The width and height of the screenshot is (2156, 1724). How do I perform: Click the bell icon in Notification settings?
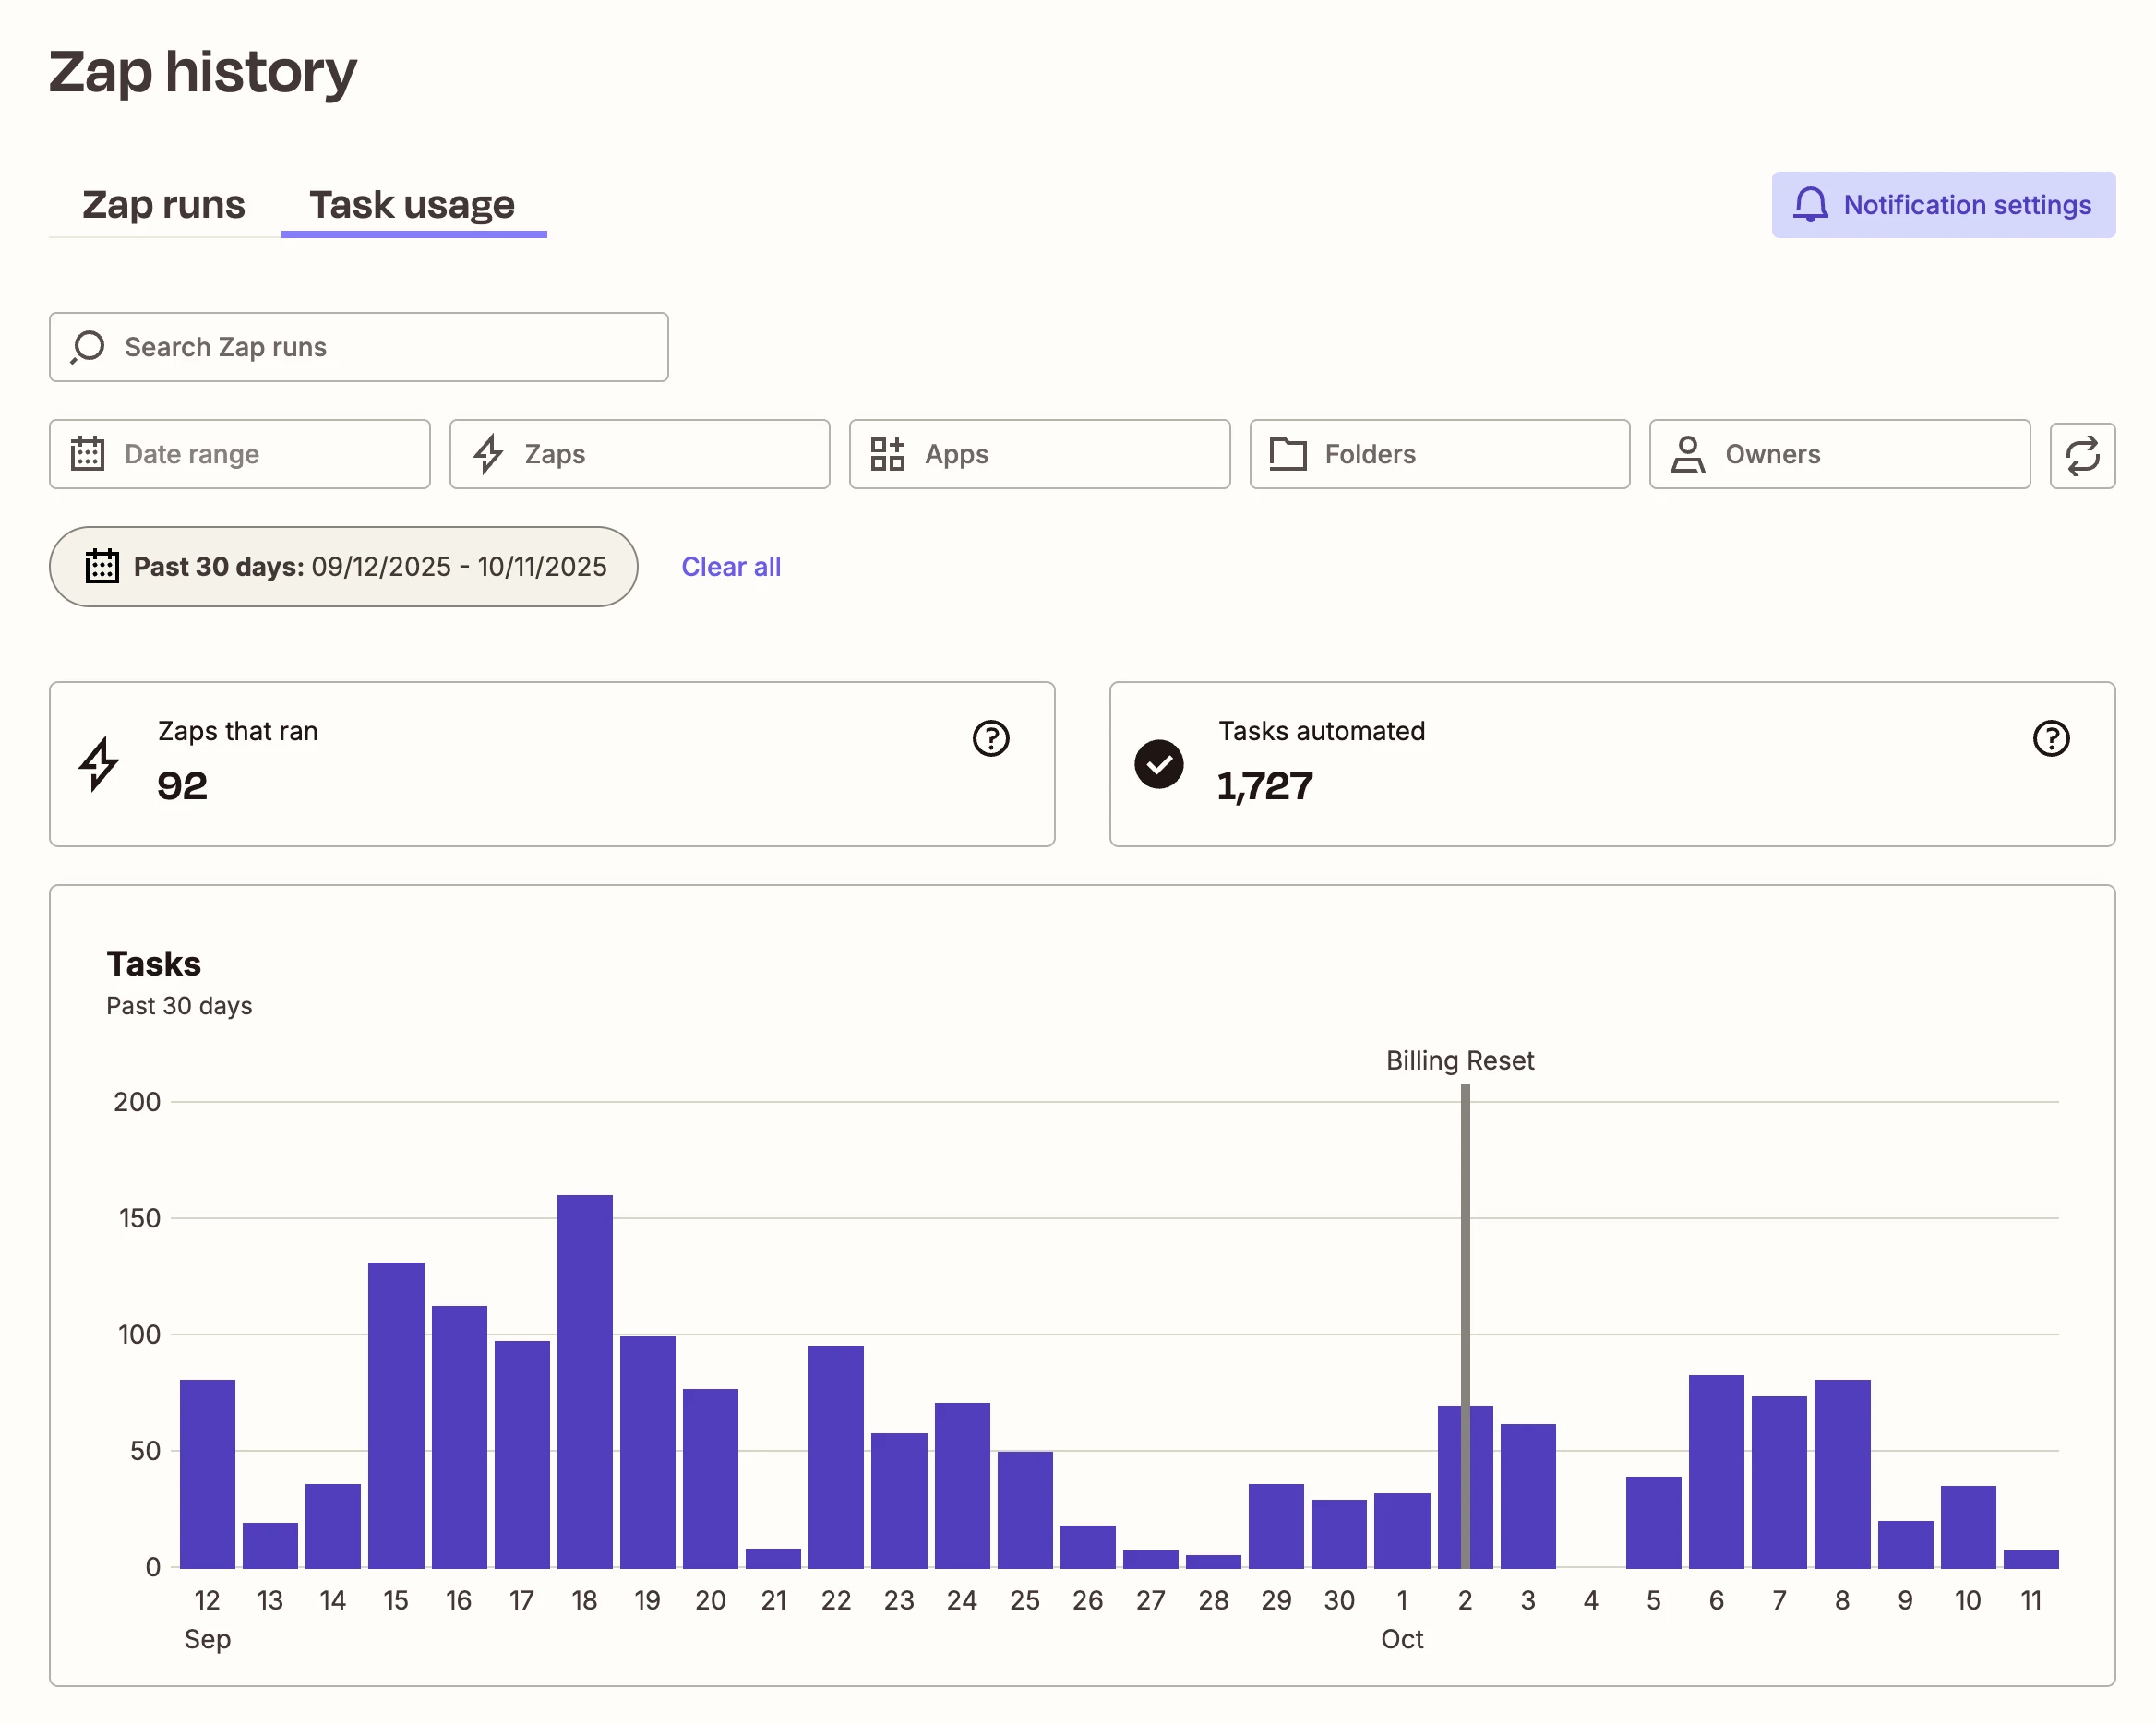[x=1809, y=205]
